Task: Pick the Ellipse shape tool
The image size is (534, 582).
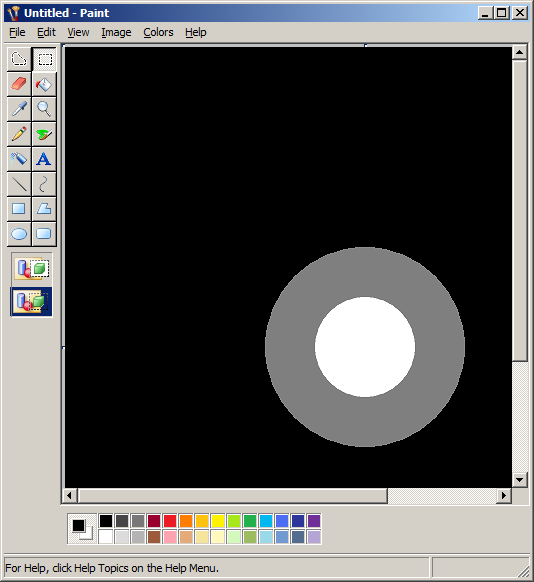Action: coord(19,234)
